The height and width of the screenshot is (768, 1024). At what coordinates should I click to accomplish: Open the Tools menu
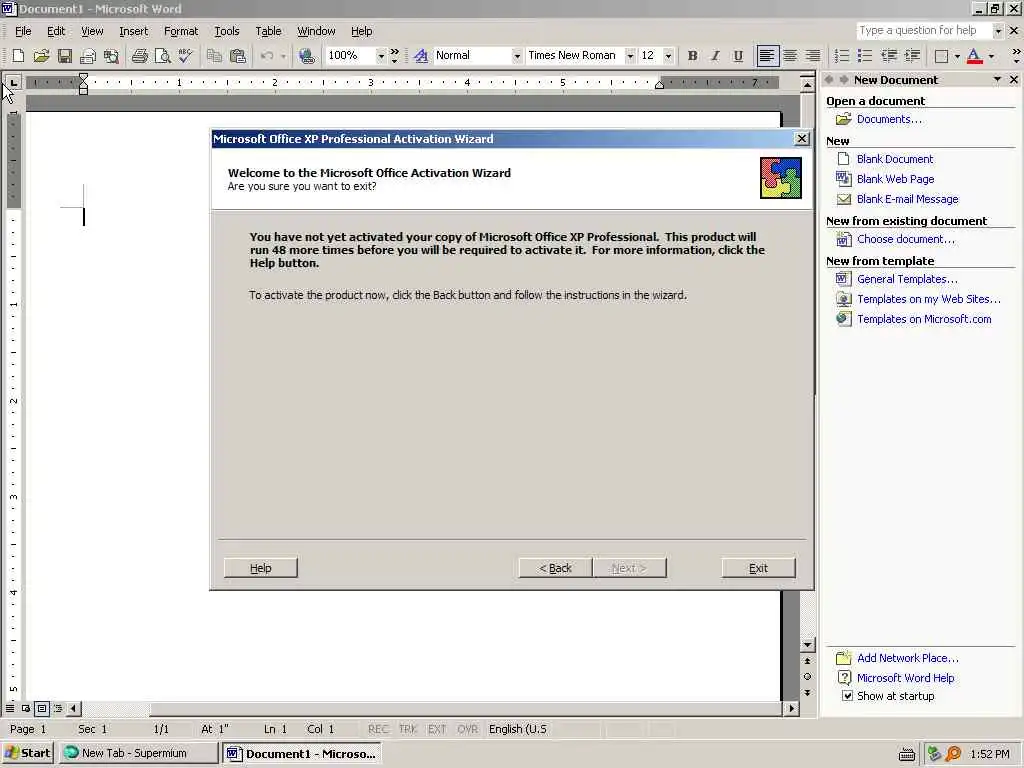(x=227, y=31)
